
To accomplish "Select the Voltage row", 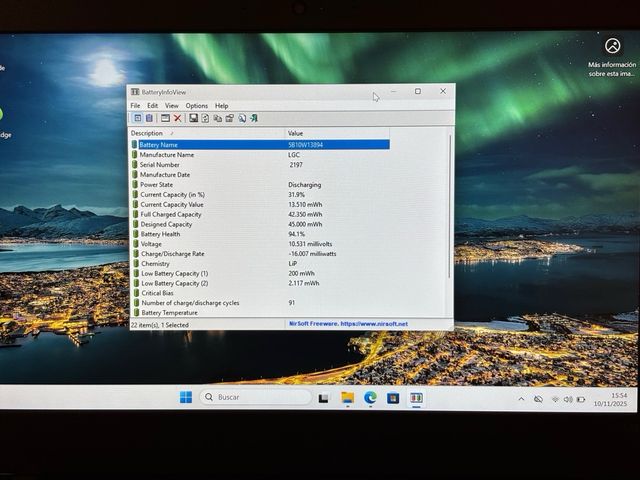I will (x=260, y=244).
